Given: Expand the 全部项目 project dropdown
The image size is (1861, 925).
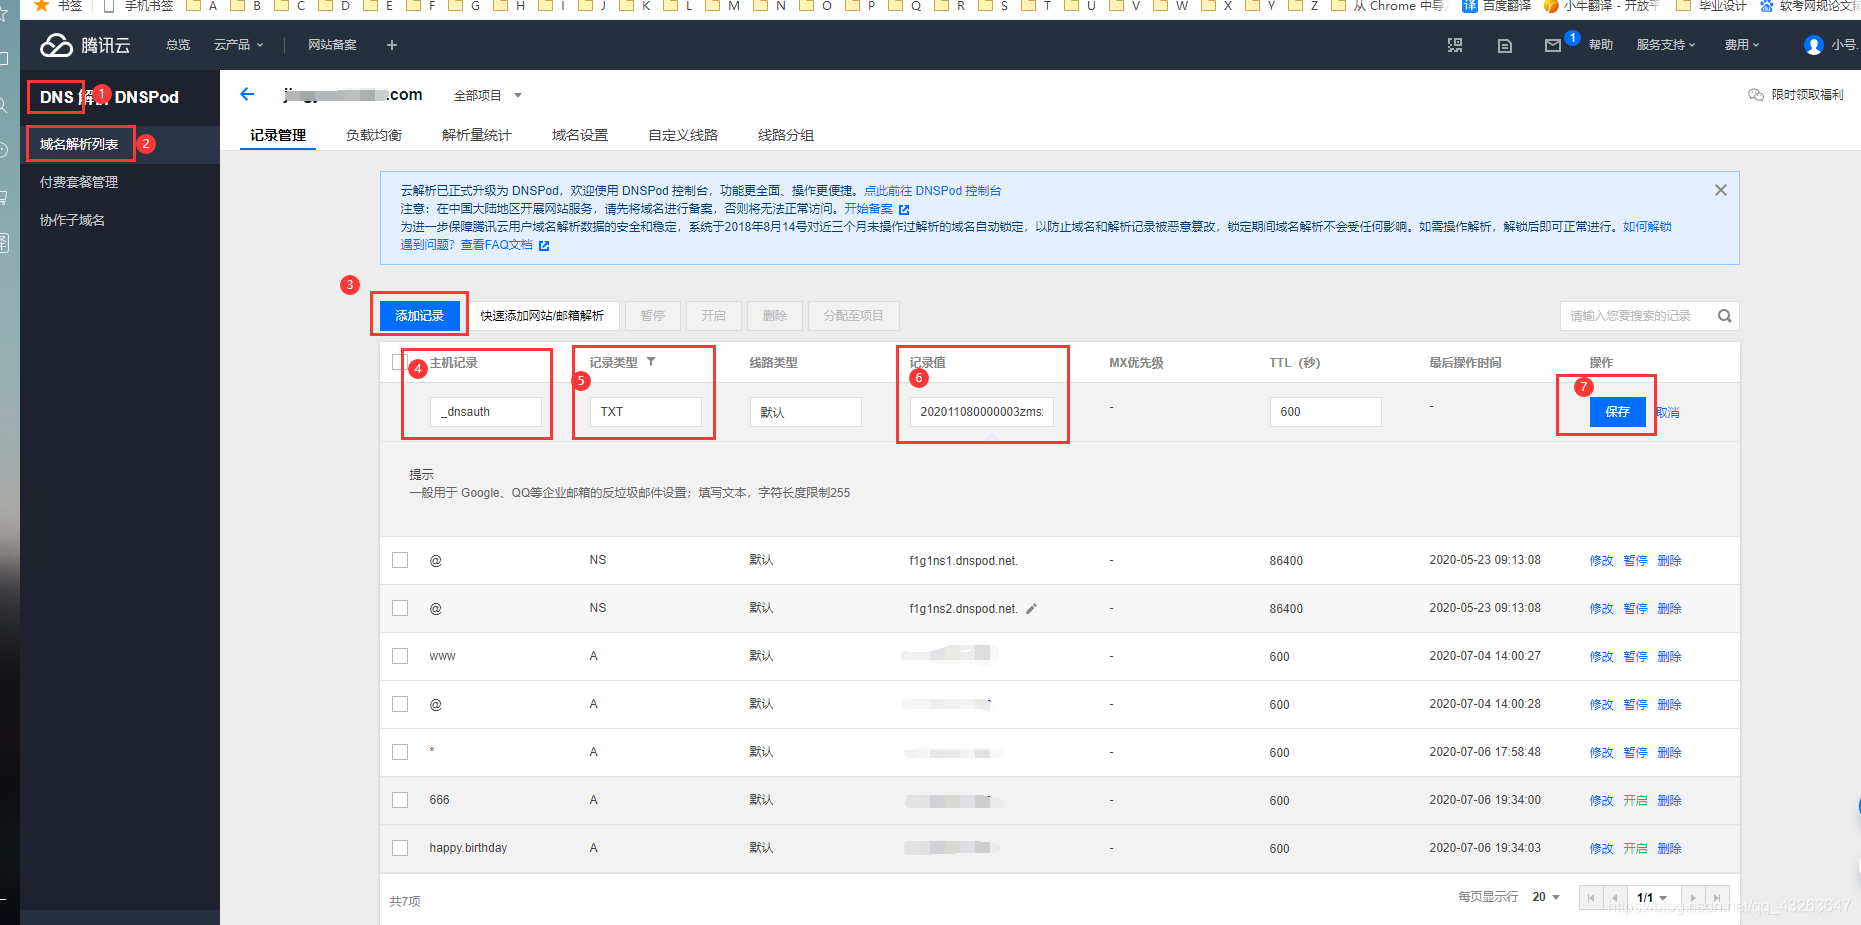Looking at the screenshot, I should [x=487, y=95].
